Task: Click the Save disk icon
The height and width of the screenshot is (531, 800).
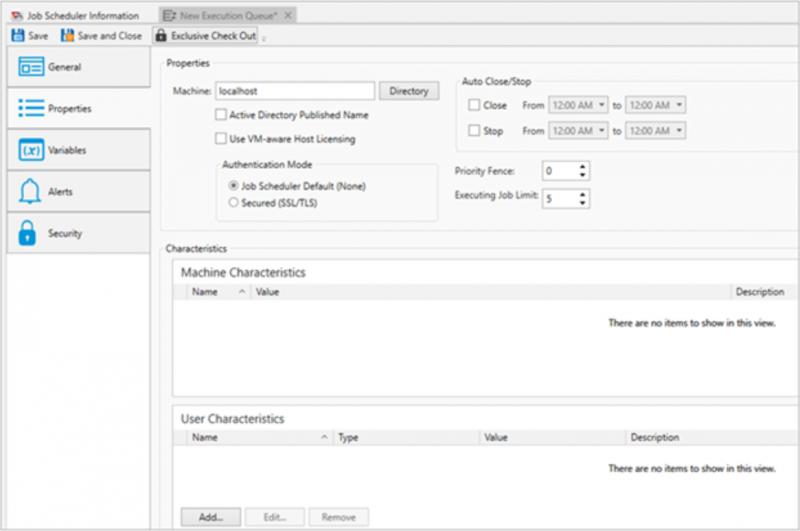Action: point(17,35)
